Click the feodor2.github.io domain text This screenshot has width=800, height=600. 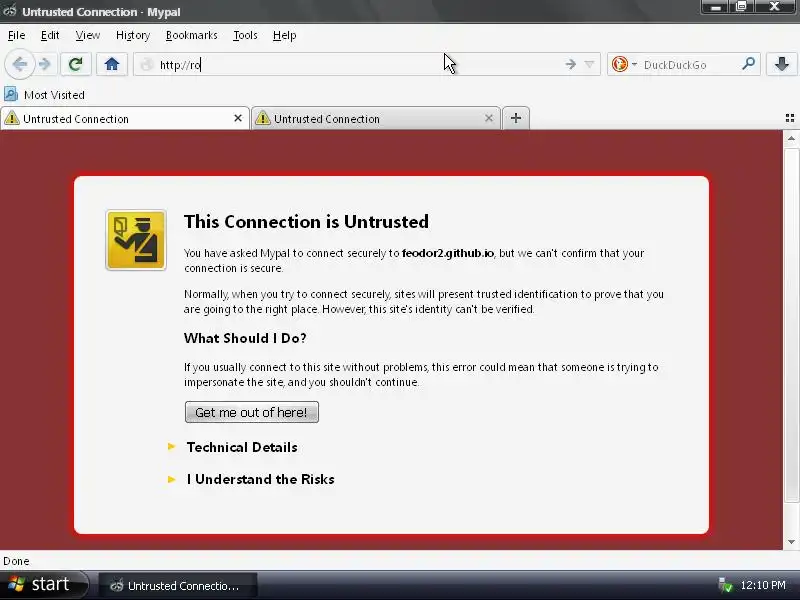pyautogui.click(x=447, y=253)
